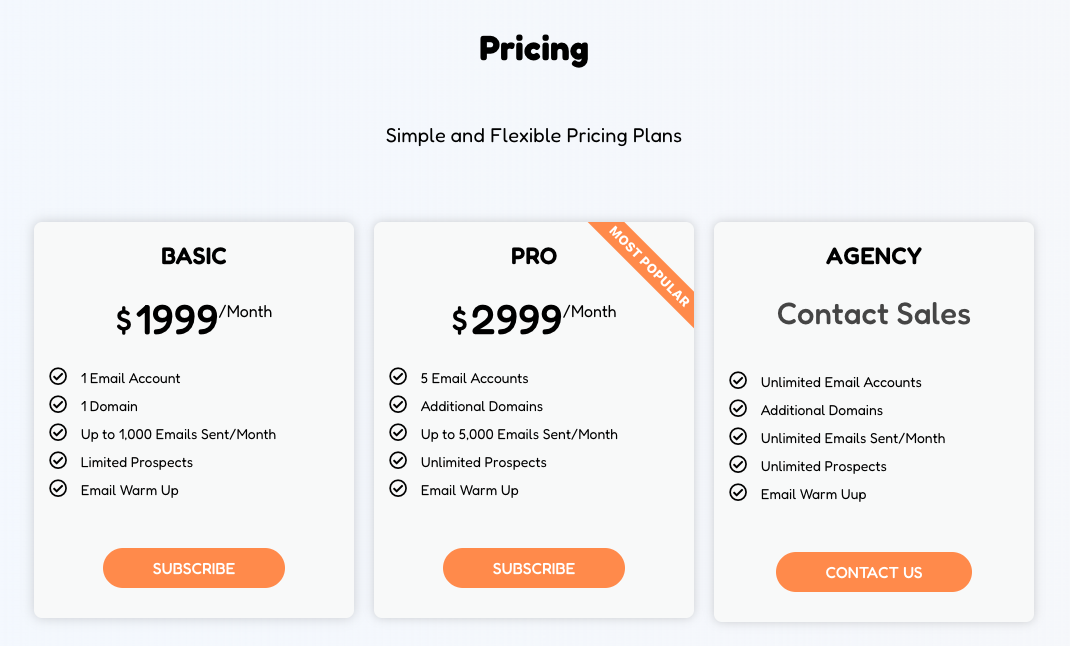Viewport: 1070px width, 646px height.
Task: Click the "Contact Sales" text in Agency card
Action: (x=873, y=314)
